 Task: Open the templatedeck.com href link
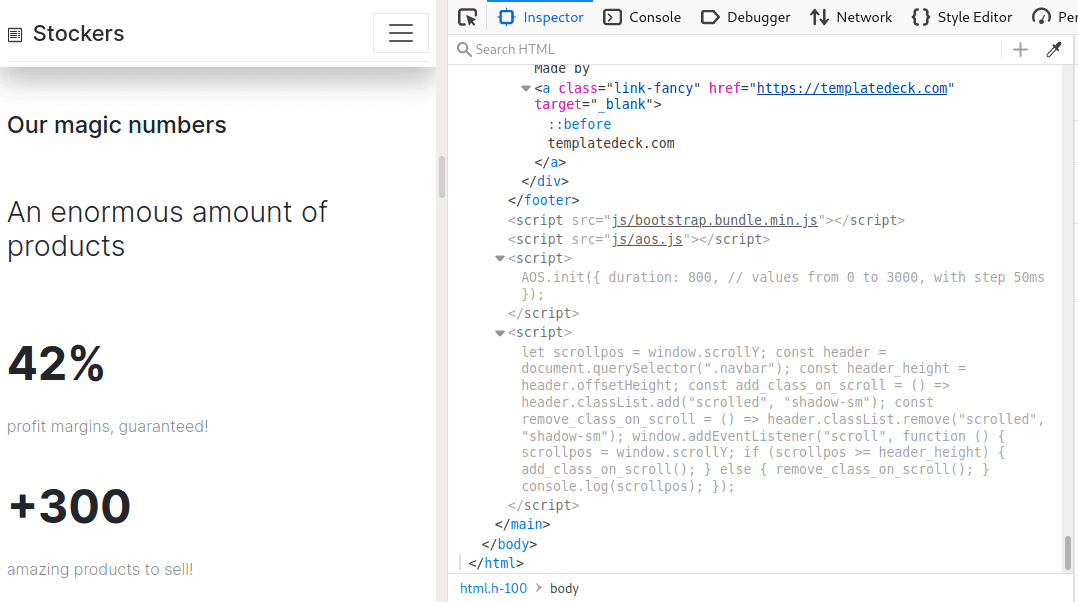[851, 88]
